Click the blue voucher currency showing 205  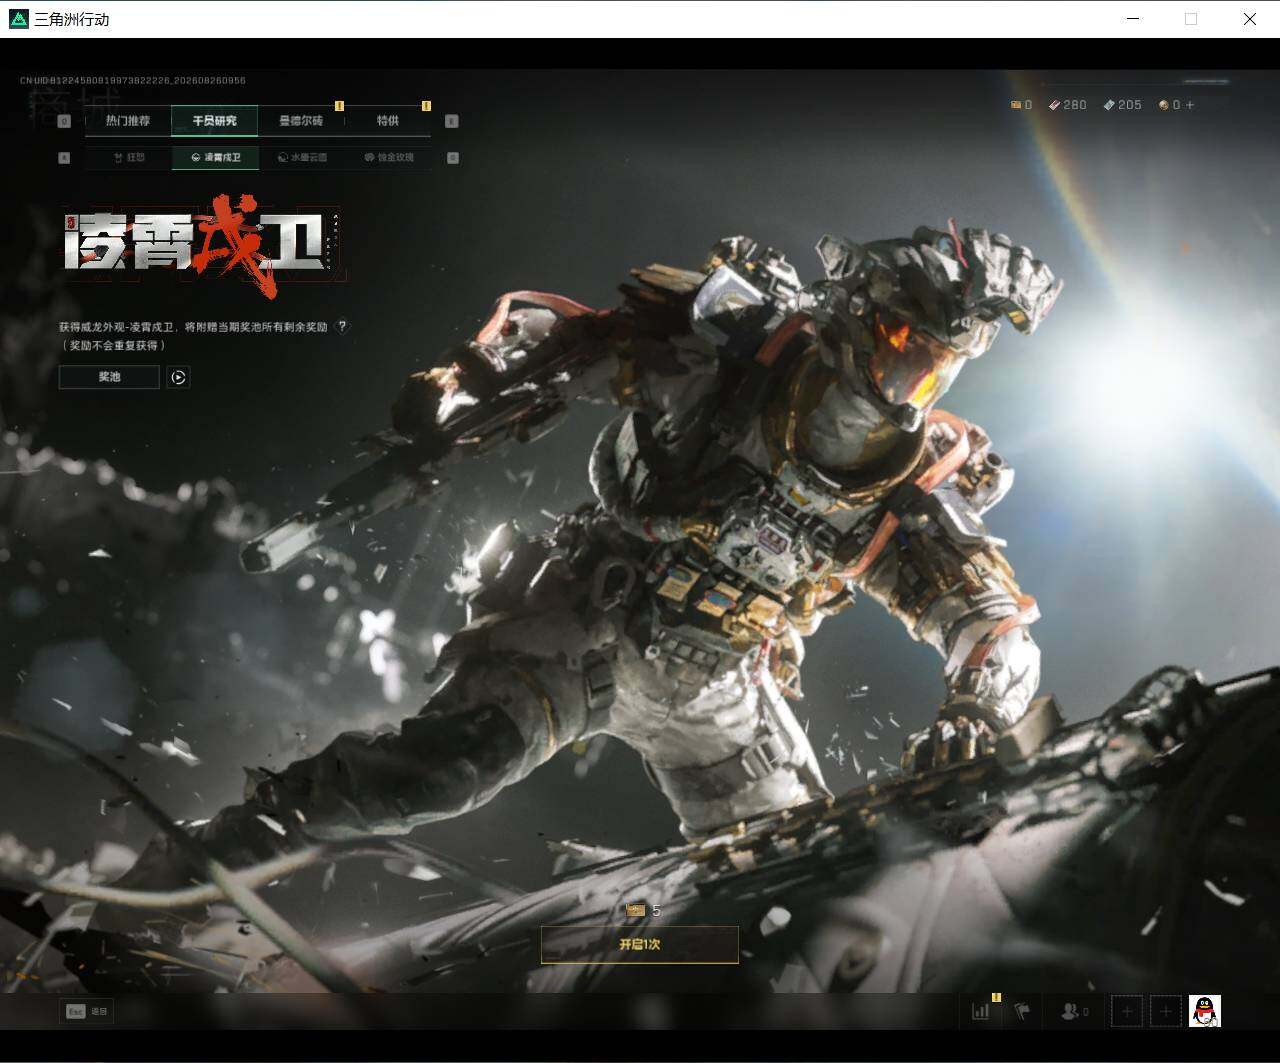coord(1122,105)
